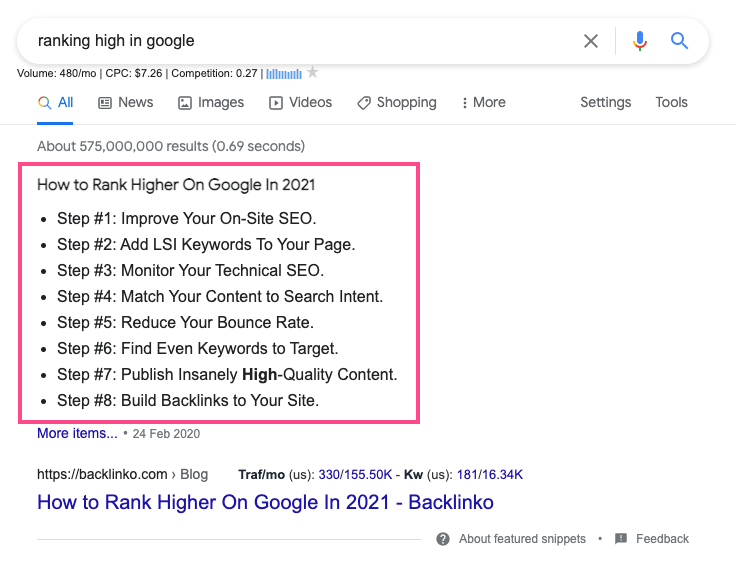Go to the Shopping tab
Image resolution: width=736 pixels, height=574 pixels.
(x=396, y=102)
